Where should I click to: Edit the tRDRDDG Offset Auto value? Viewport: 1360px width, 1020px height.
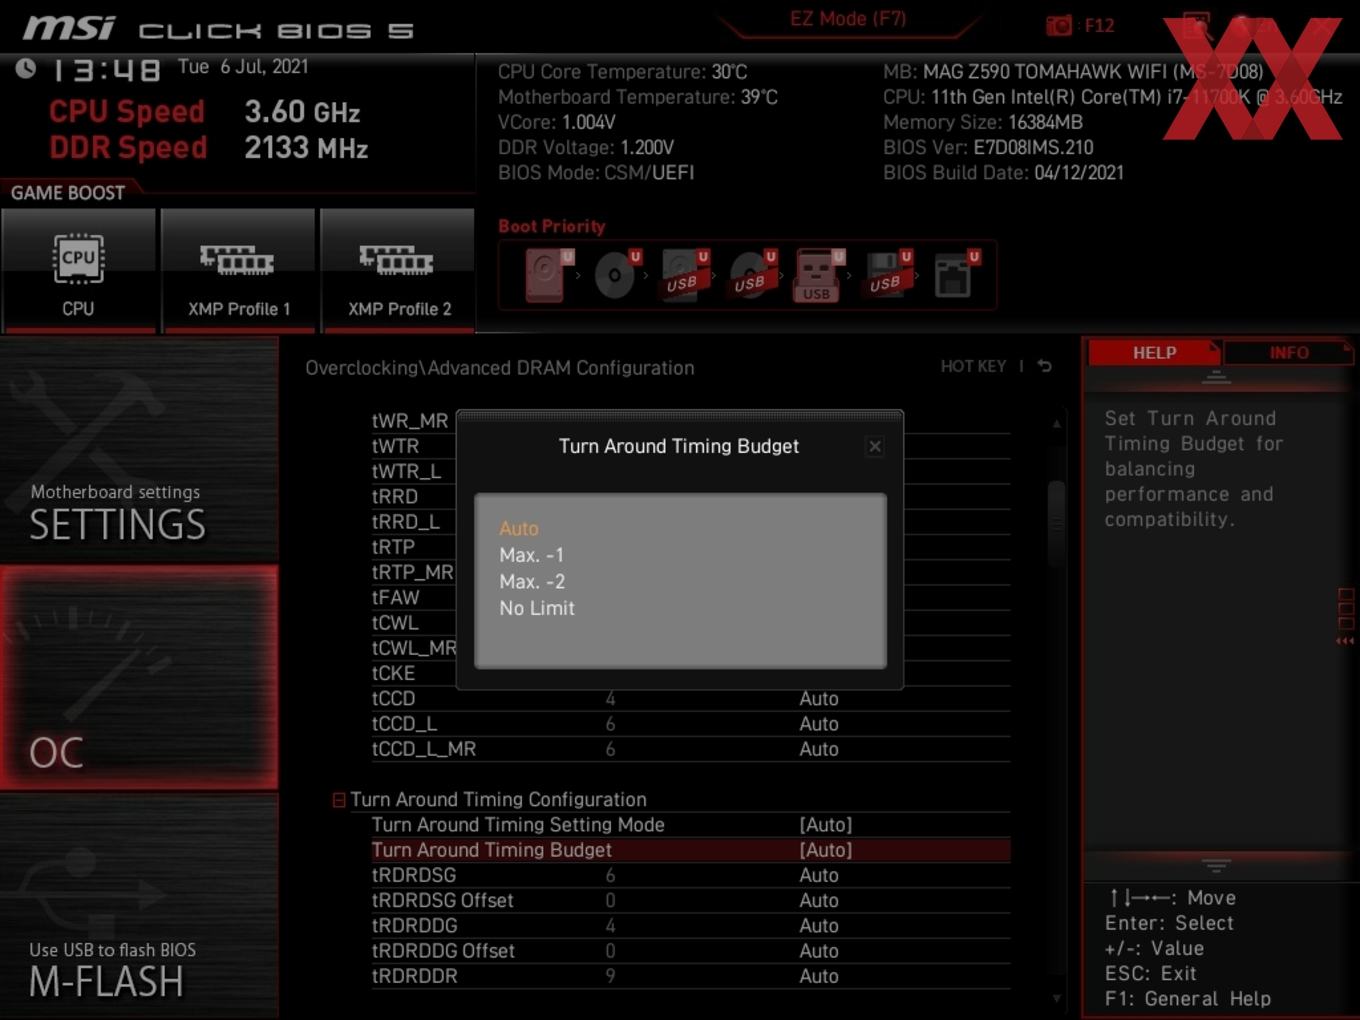coord(819,951)
